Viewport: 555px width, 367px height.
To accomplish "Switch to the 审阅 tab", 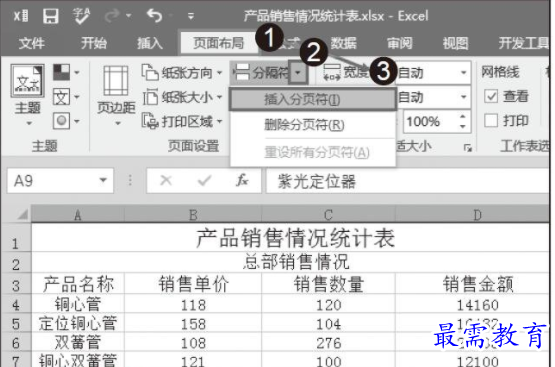I will coord(400,43).
